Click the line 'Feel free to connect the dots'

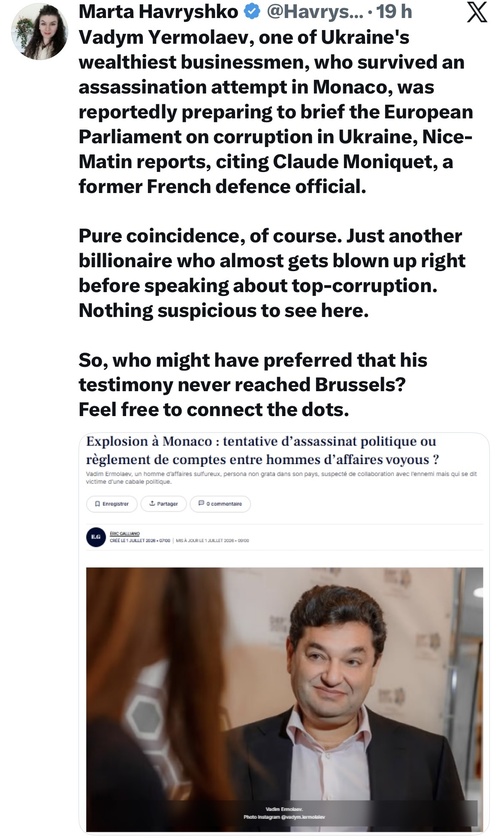214,409
